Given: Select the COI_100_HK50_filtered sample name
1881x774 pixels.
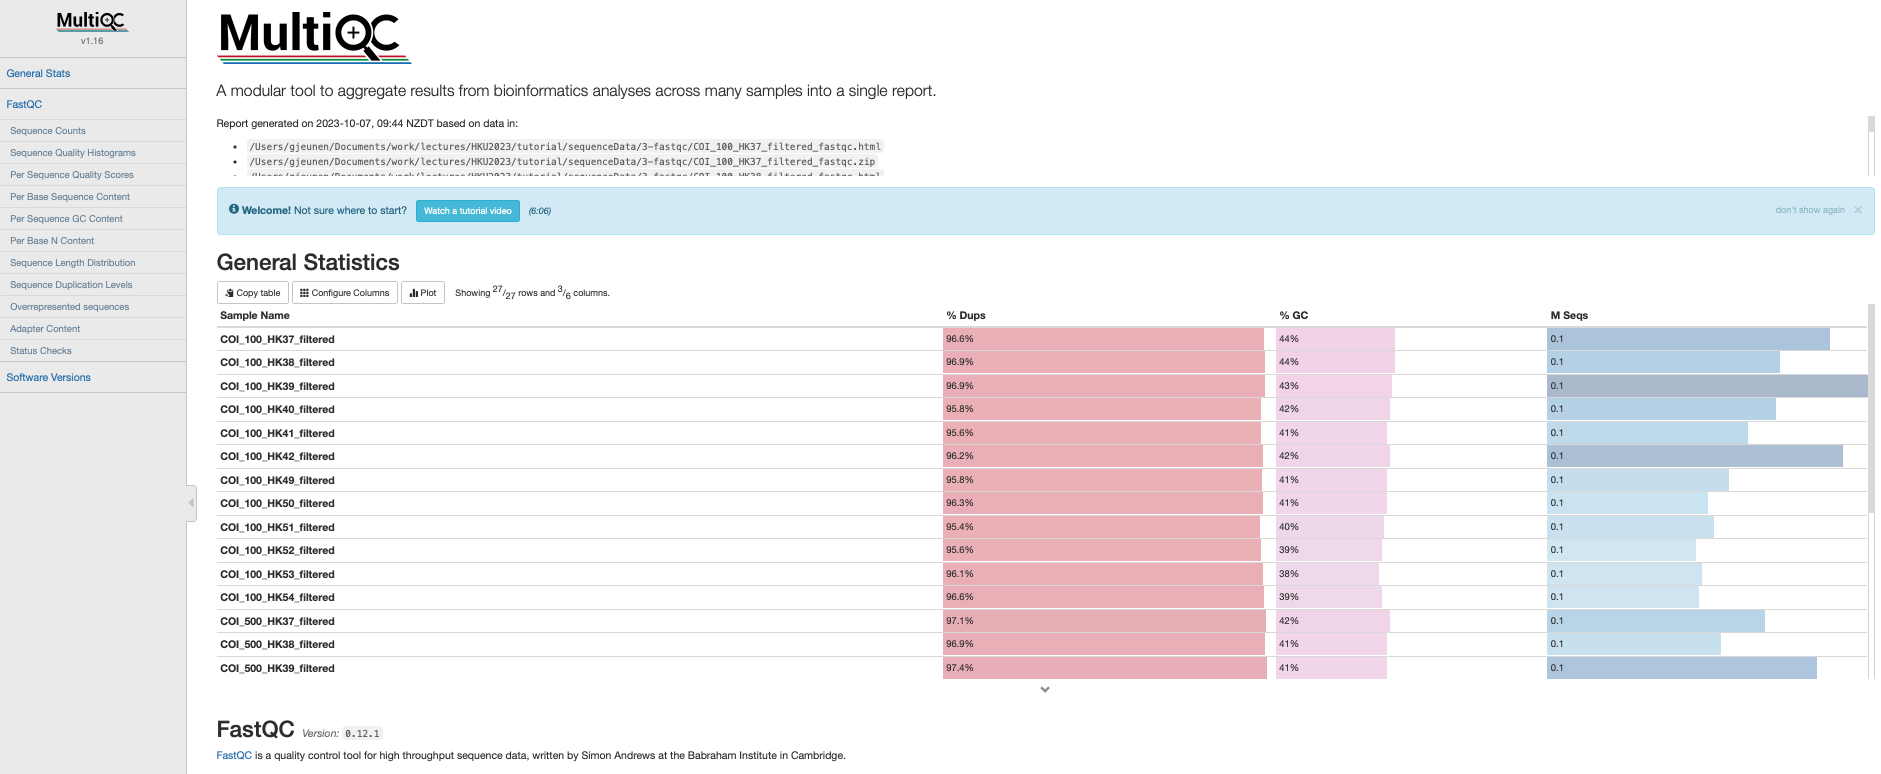Looking at the screenshot, I should (277, 503).
